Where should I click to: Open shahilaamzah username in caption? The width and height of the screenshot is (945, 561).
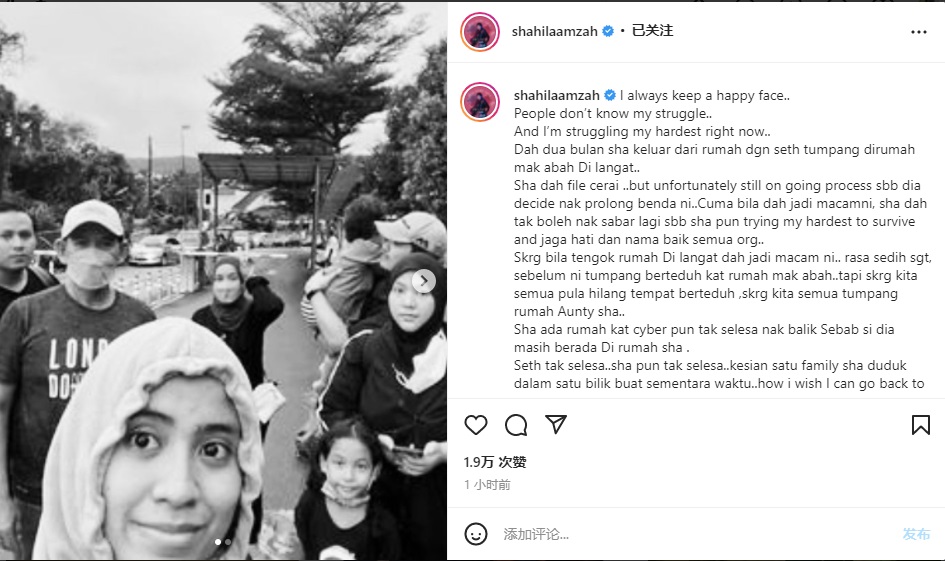point(556,95)
